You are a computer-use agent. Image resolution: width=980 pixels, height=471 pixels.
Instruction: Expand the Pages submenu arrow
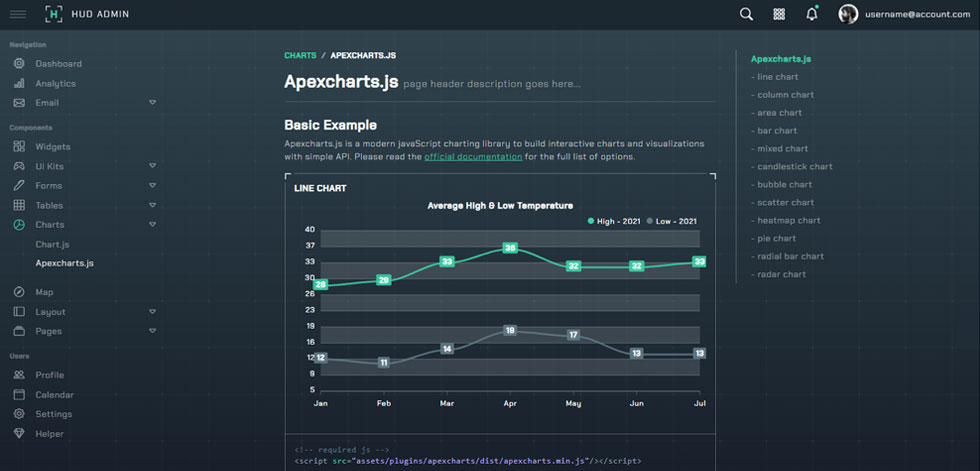(x=152, y=330)
